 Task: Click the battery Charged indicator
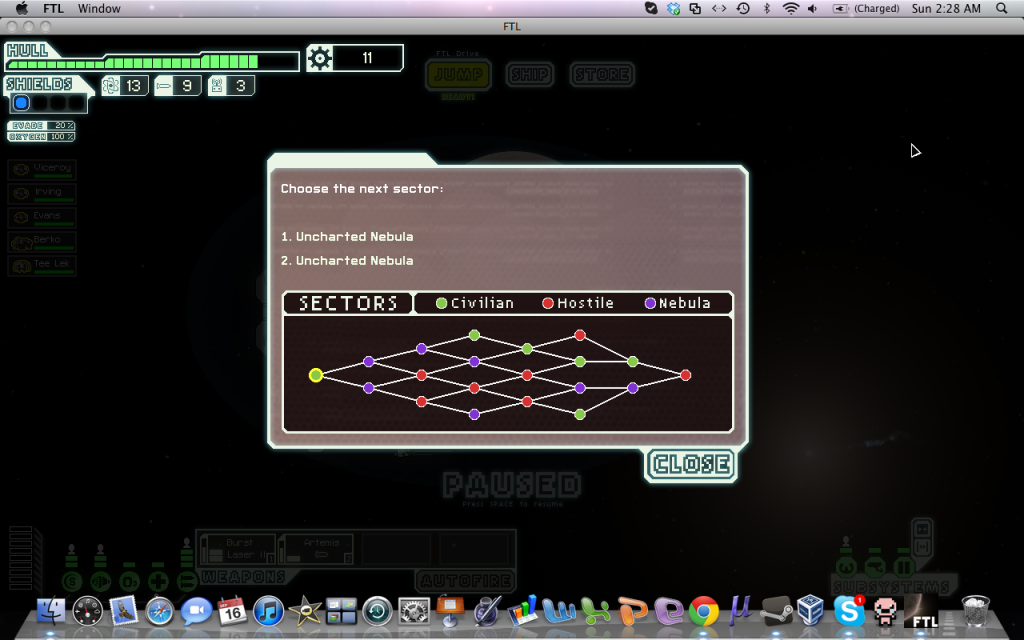coord(866,8)
